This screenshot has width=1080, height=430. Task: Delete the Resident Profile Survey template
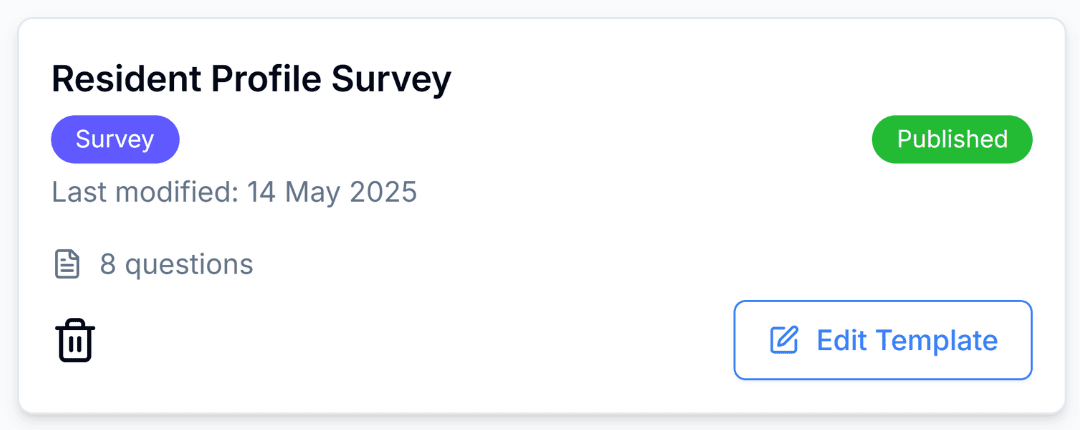[75, 341]
